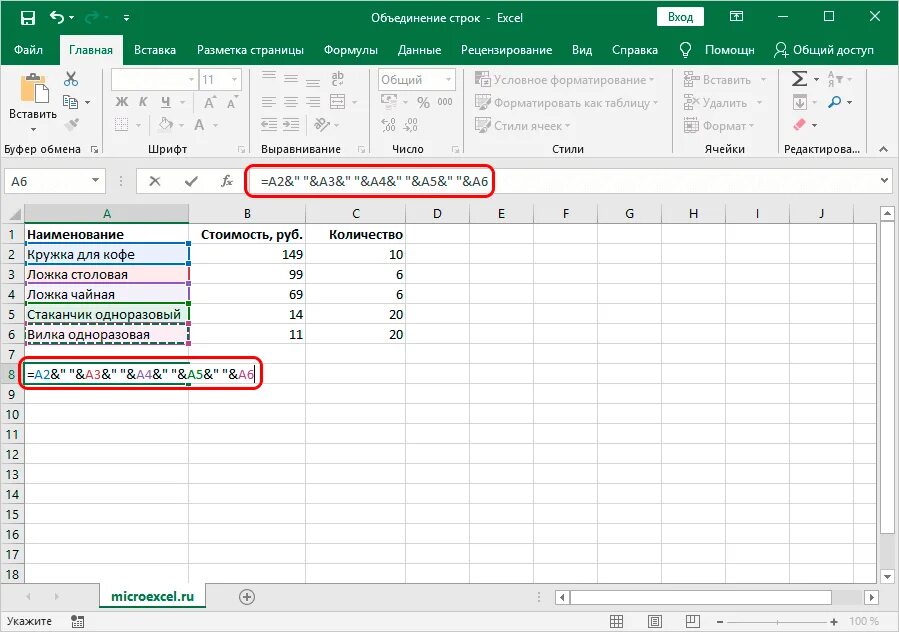Switch to Page Layout view icon
The height and width of the screenshot is (632, 899).
[655, 621]
